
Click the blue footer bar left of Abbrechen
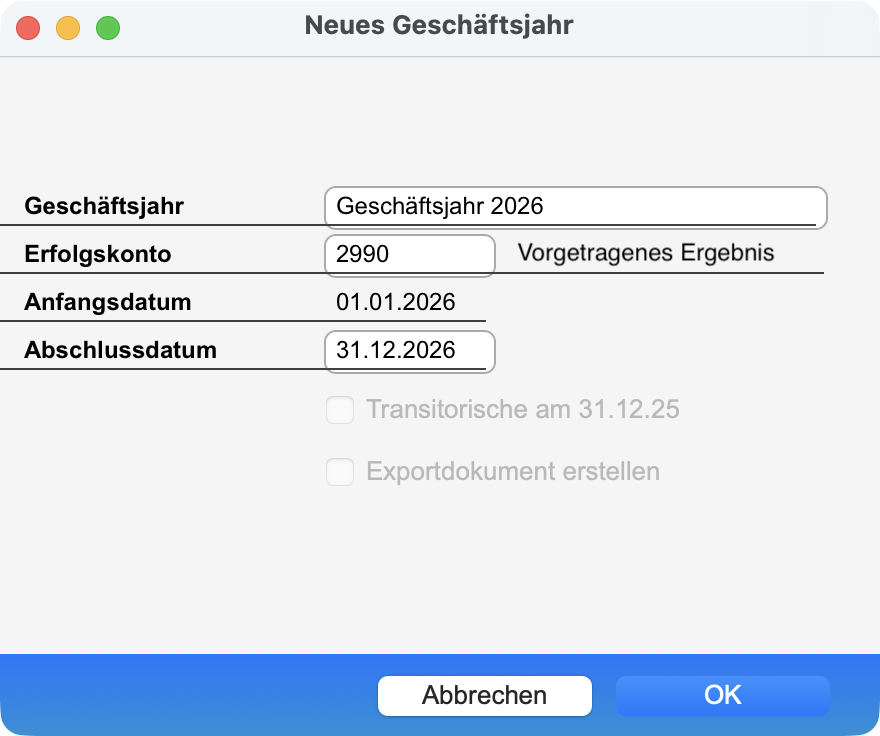(x=180, y=695)
